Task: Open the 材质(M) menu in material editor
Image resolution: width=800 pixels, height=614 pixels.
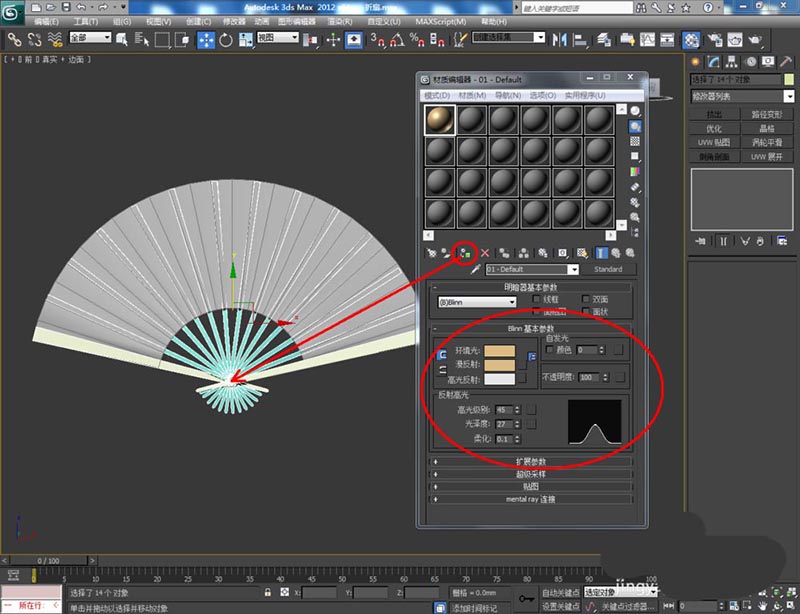Action: [x=472, y=96]
